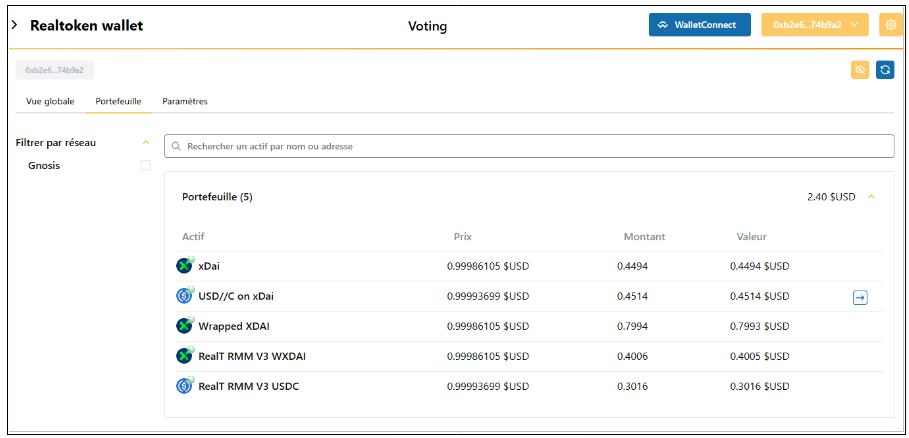Expand the sidebar with the top-left chevron
909x438 pixels.
(14, 25)
